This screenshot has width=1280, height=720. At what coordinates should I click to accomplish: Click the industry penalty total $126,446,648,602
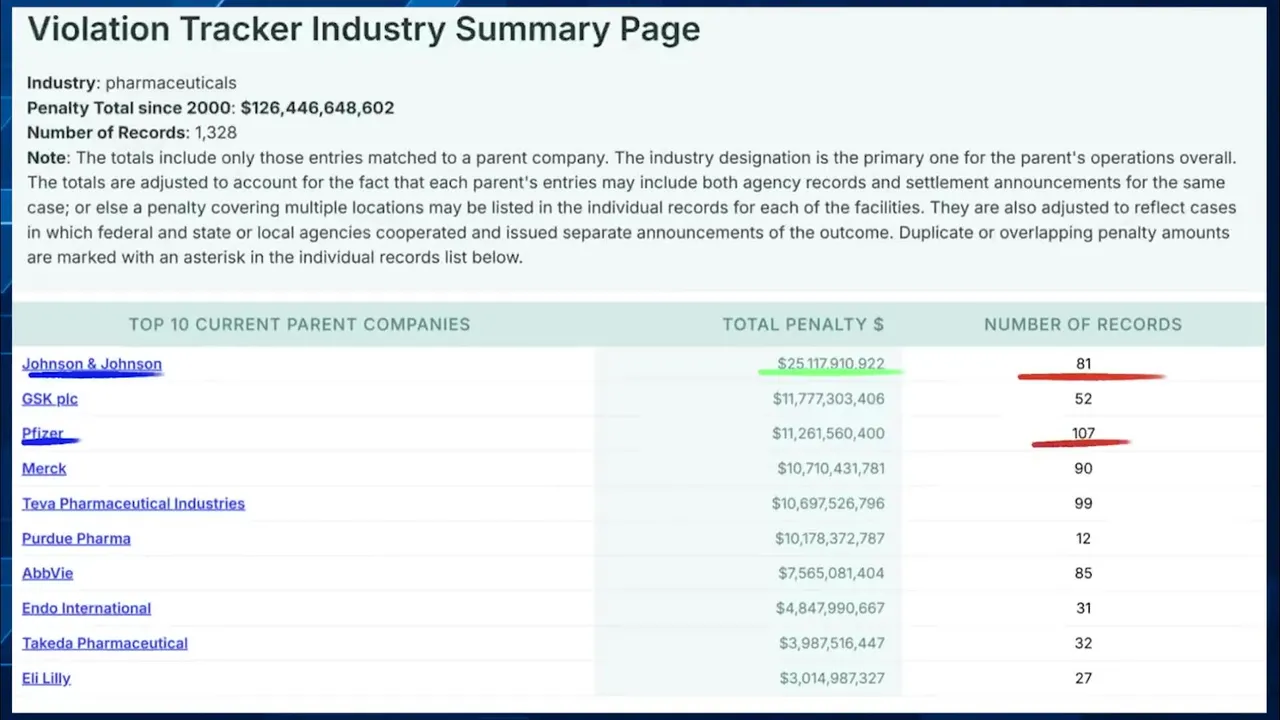(x=317, y=108)
